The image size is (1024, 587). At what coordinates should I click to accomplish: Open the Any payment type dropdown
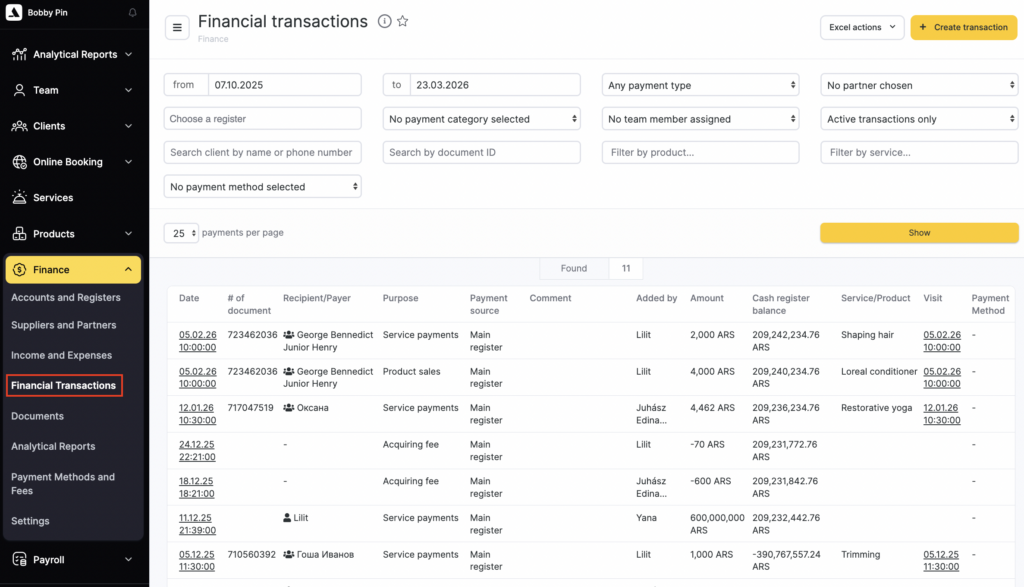click(700, 86)
